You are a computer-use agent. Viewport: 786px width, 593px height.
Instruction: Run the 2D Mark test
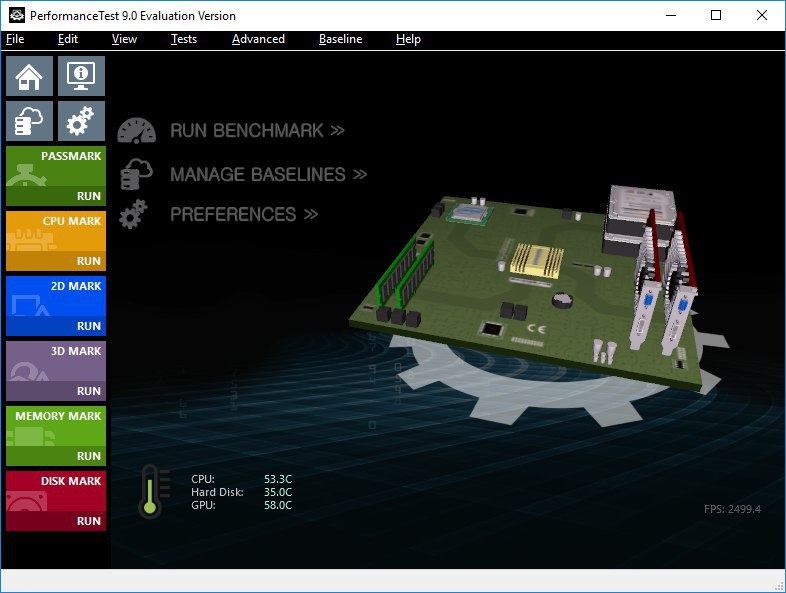click(x=56, y=326)
